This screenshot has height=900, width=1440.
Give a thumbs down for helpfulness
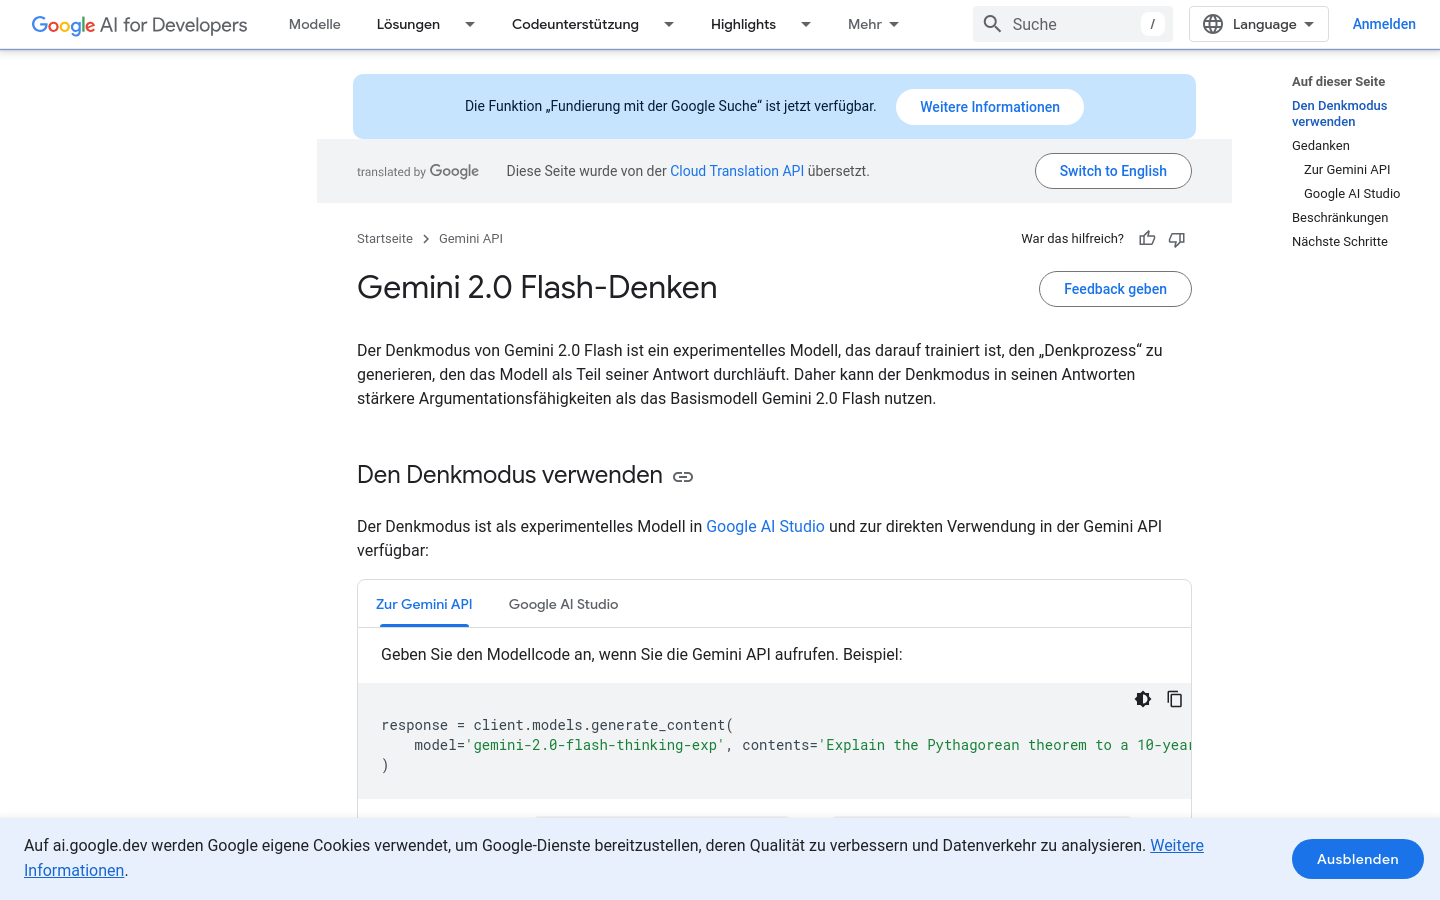[x=1177, y=239]
